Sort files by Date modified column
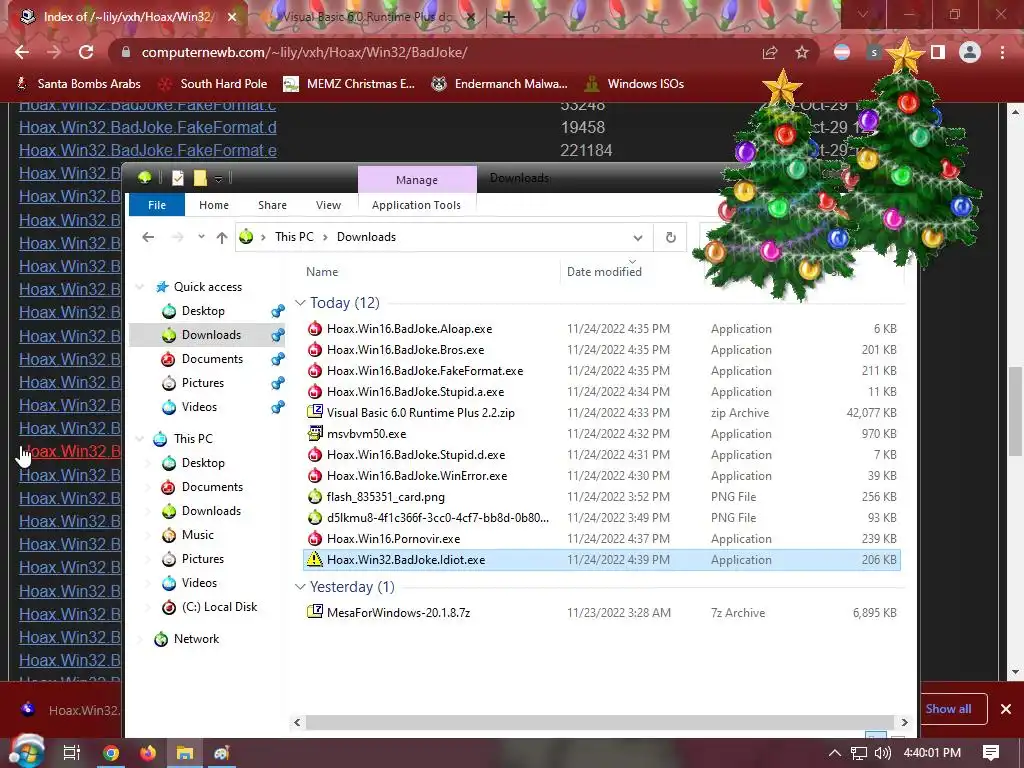 coord(604,272)
